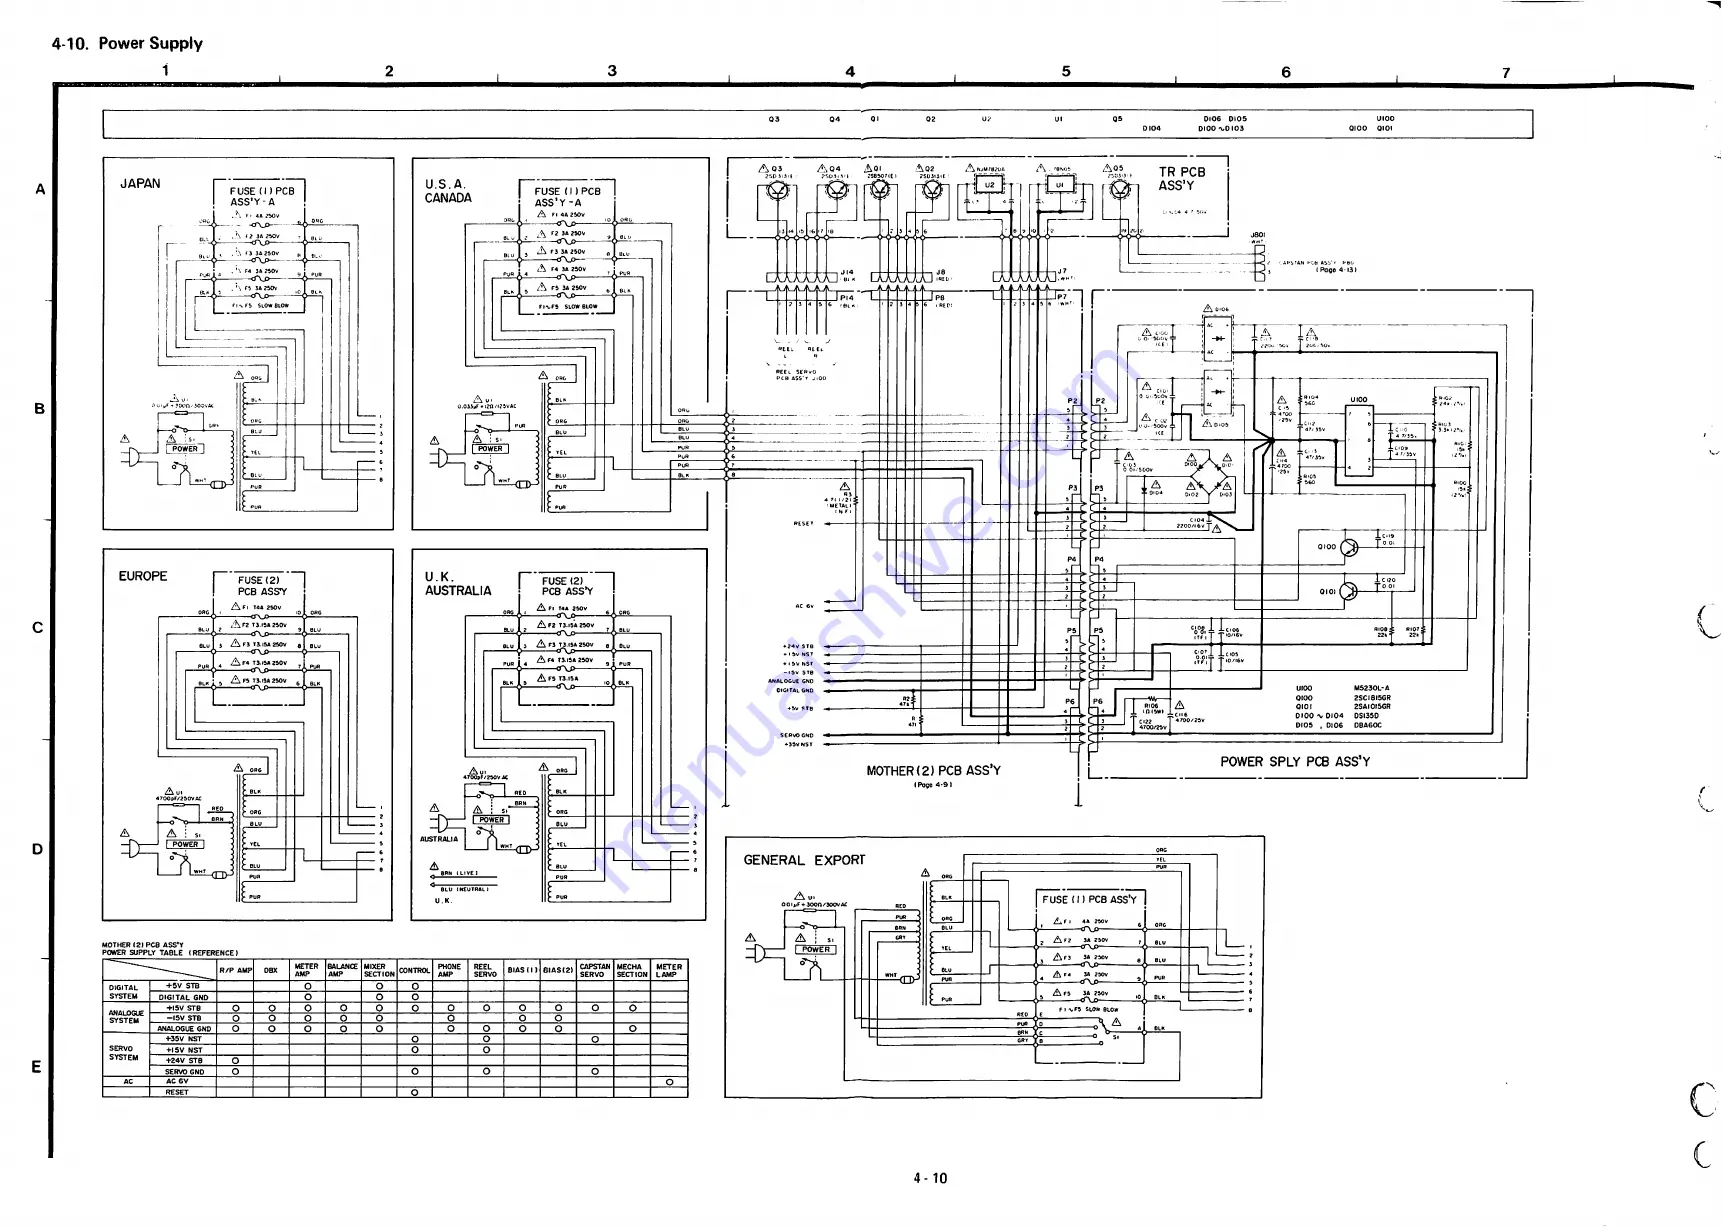
Task: Click the U1 regulator IC box
Action: [1060, 185]
